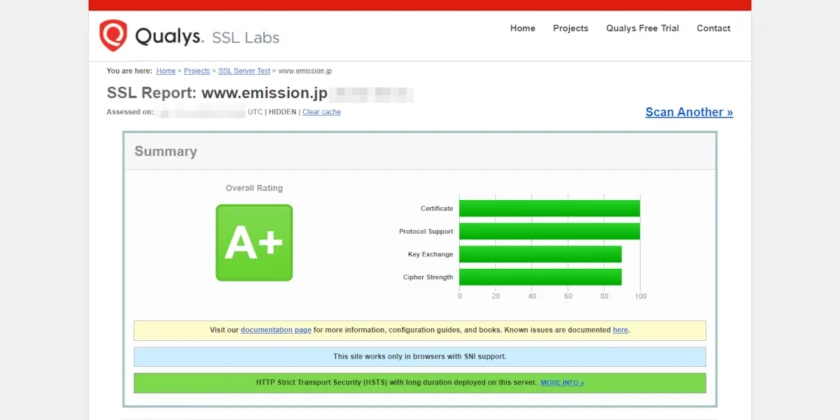The image size is (840, 420).
Task: Click the HIDDEN status text
Action: tap(282, 112)
